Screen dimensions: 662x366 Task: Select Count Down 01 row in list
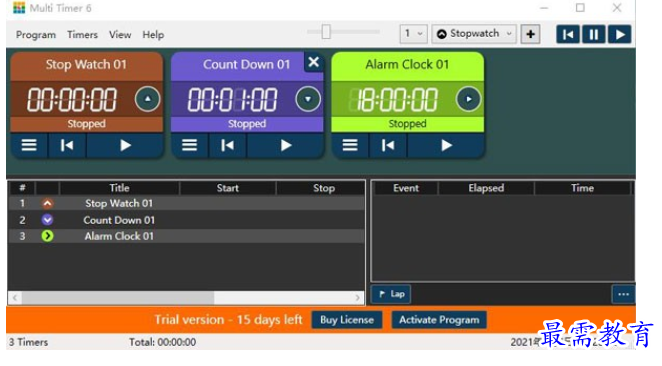[x=186, y=220]
